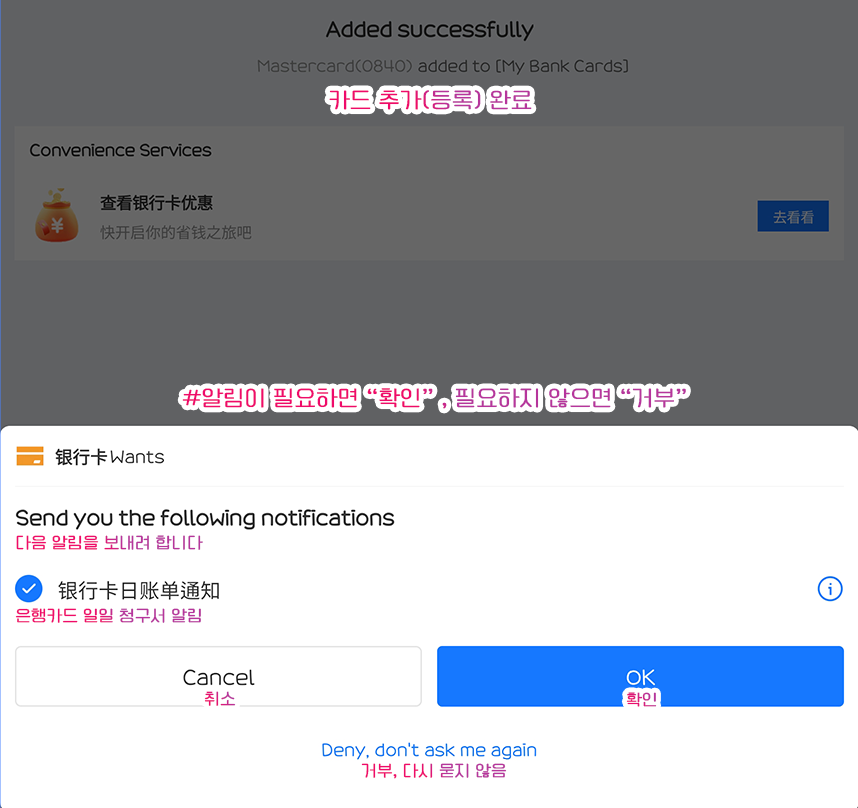Click the 银行卡日账单通知 notification label
This screenshot has width=858, height=808.
point(139,590)
